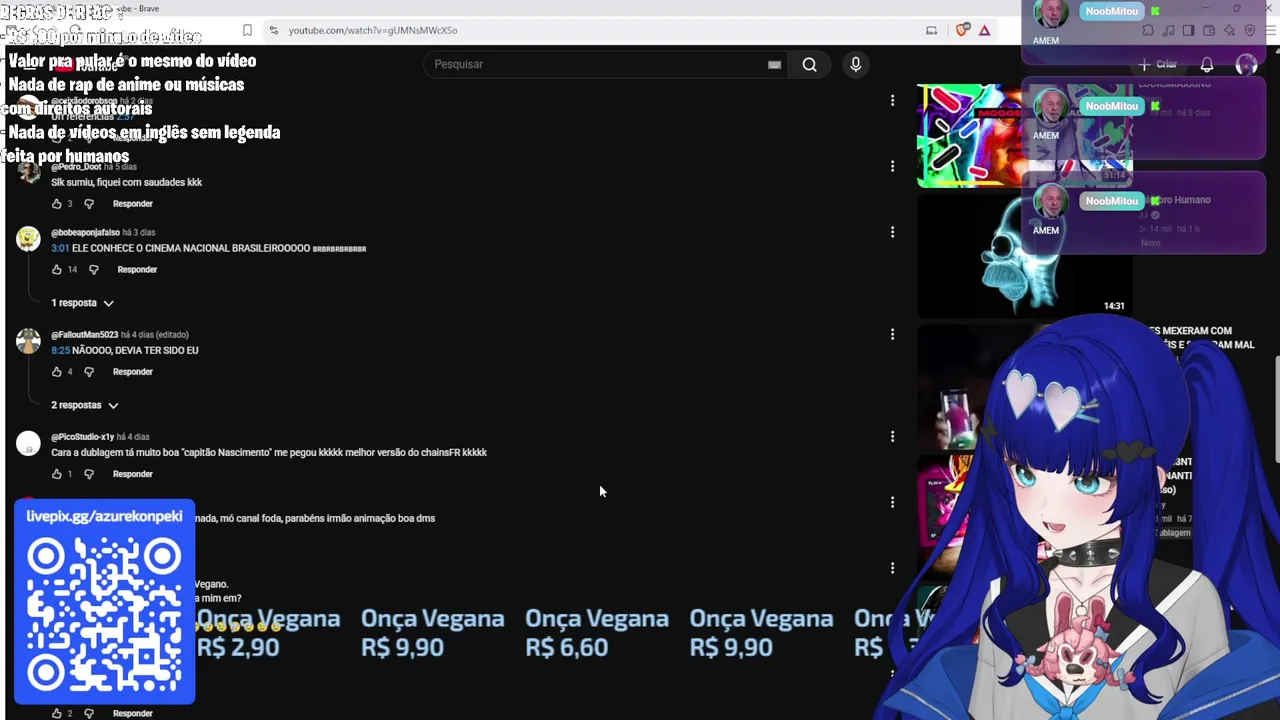Viewport: 1280px width, 720px height.
Task: Open the Leo AI sparkle icon
Action: (1229, 31)
